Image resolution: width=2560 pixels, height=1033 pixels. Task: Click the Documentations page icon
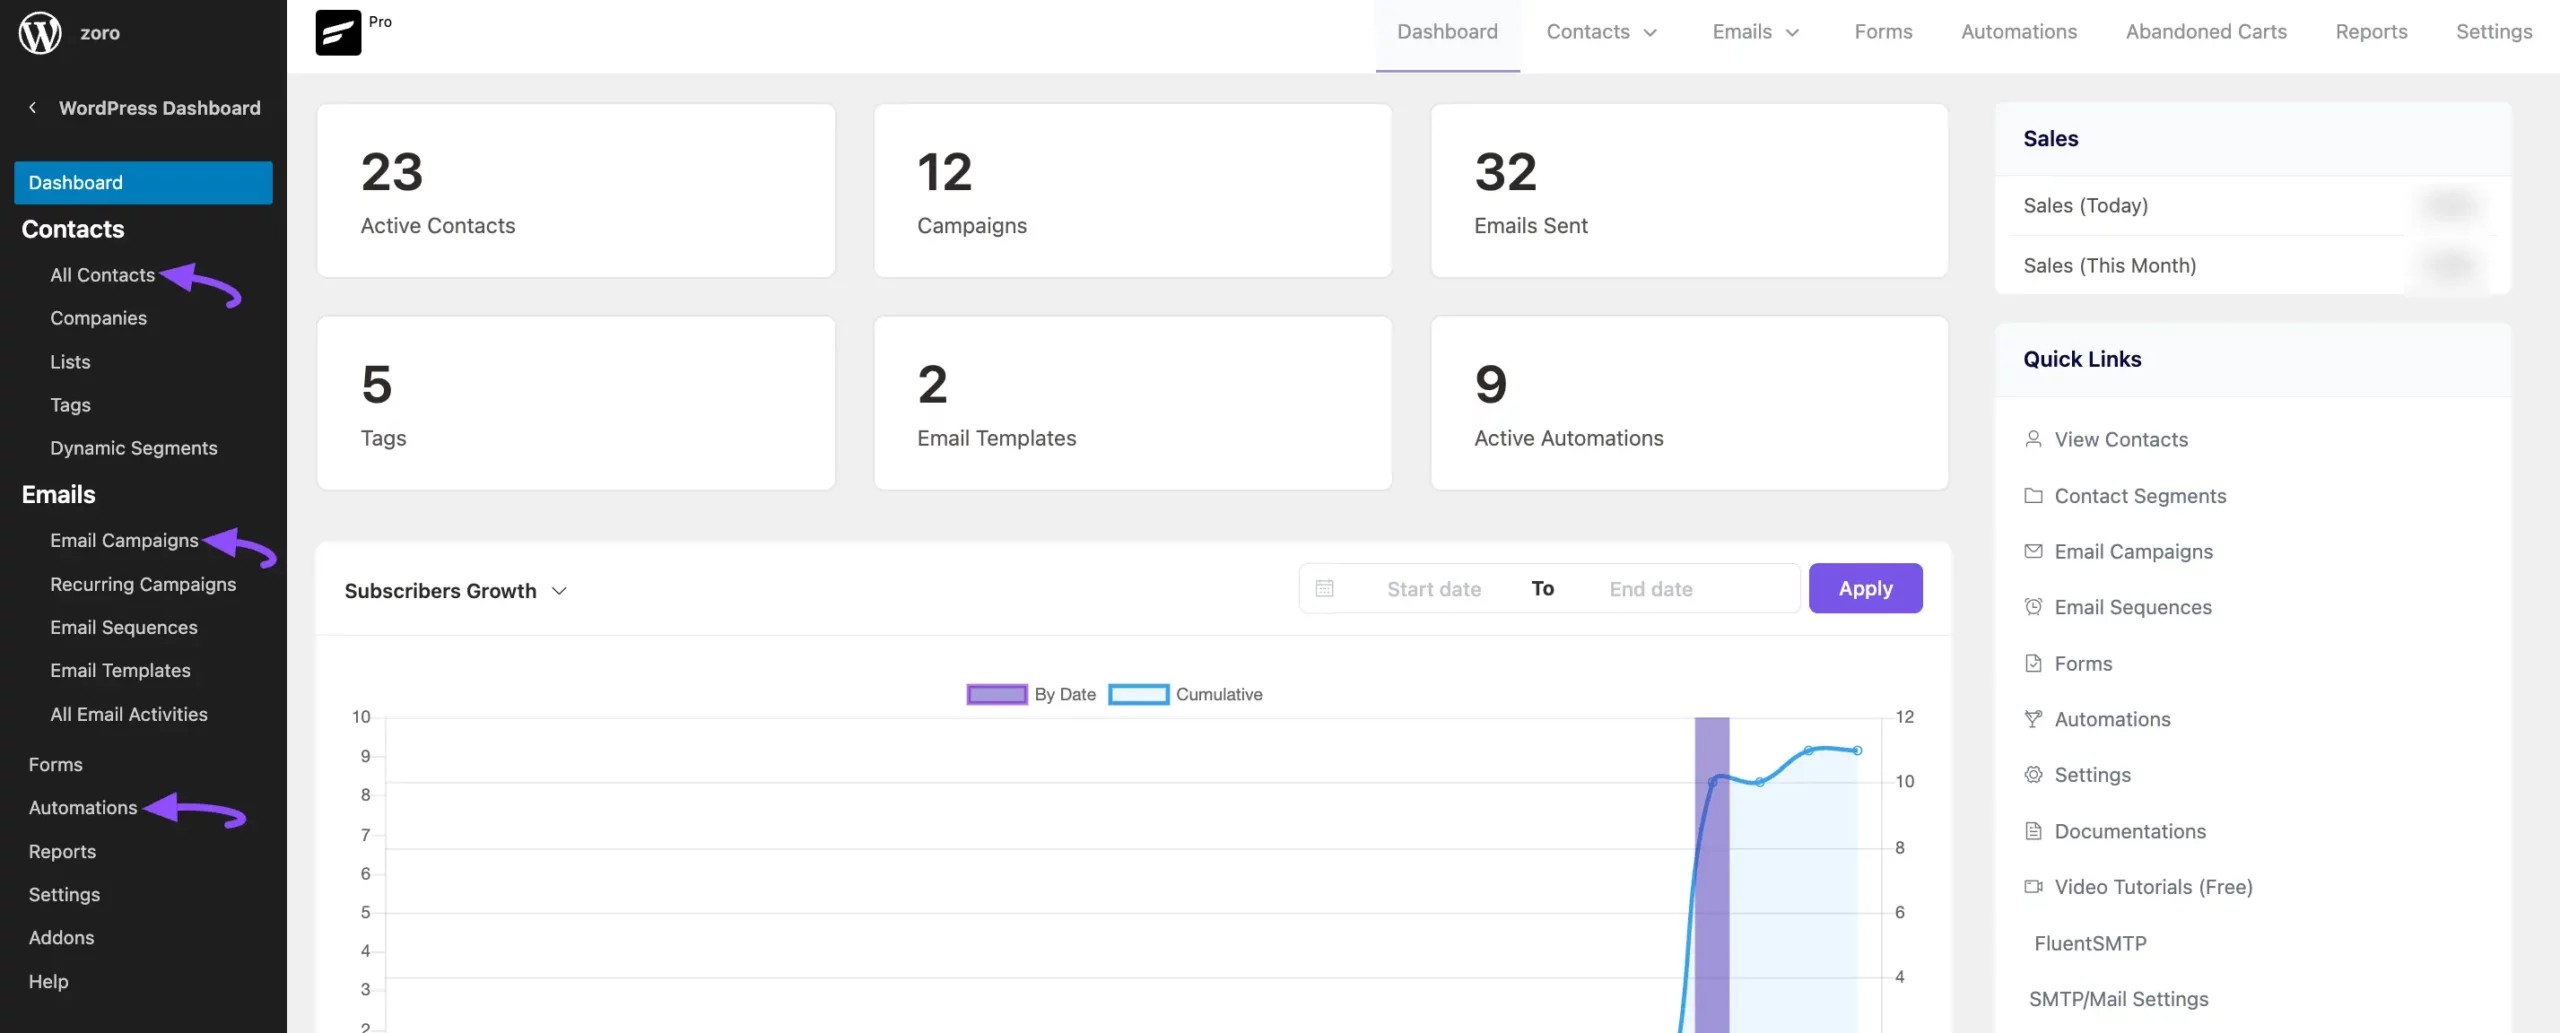click(2033, 831)
